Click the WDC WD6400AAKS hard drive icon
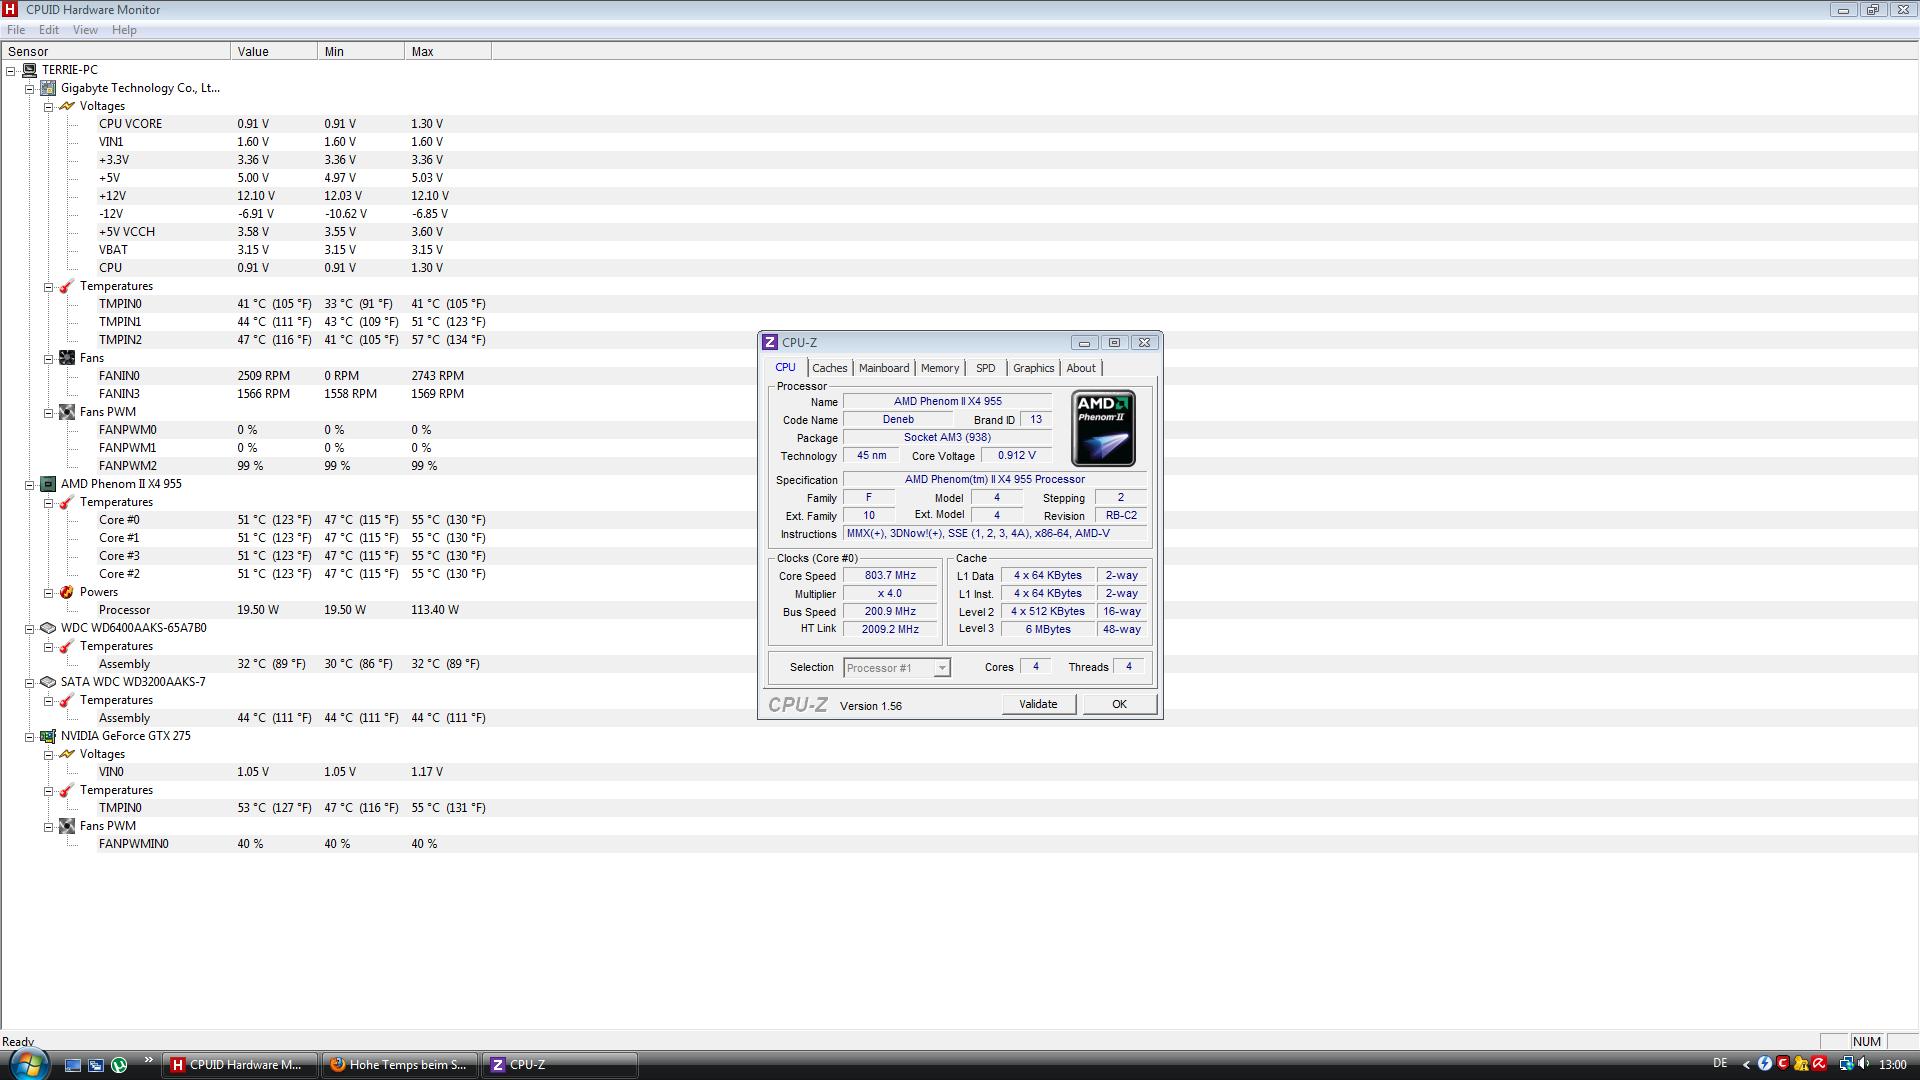 pyautogui.click(x=48, y=628)
